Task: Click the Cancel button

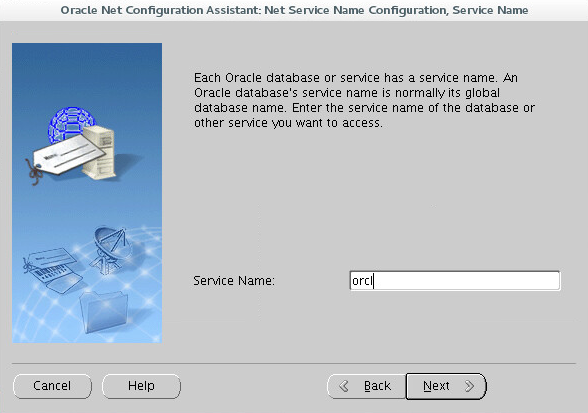Action: [x=52, y=386]
